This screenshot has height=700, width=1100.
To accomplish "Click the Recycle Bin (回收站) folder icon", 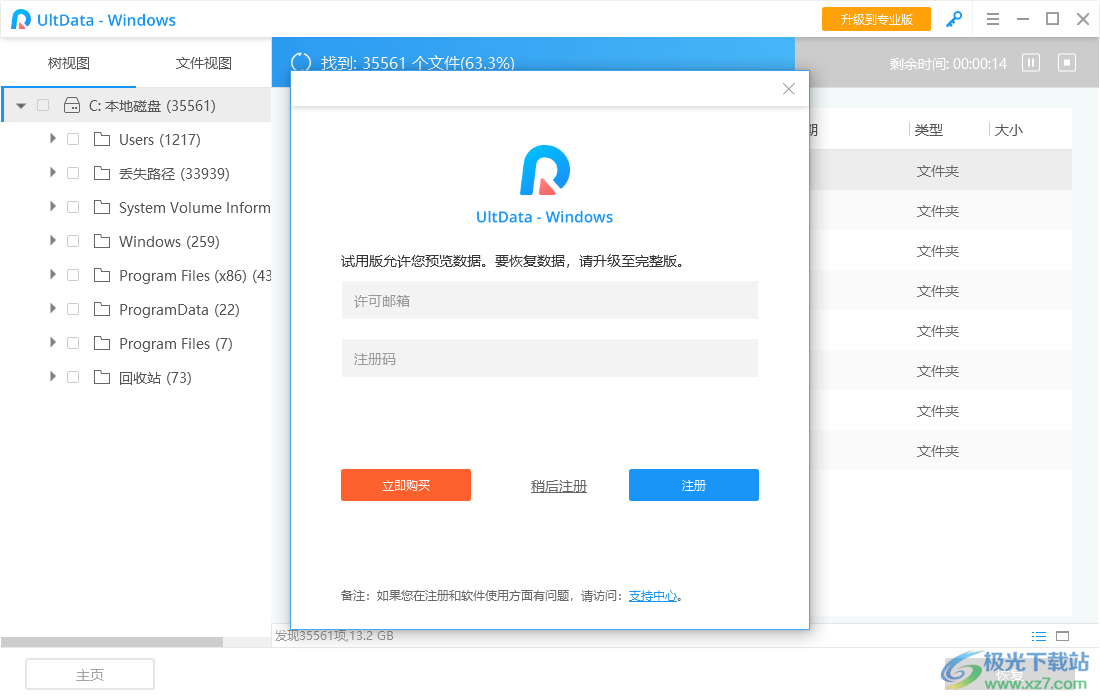I will (101, 377).
